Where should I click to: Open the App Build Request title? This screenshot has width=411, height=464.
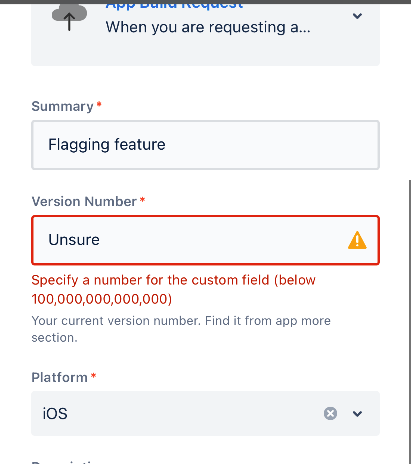pos(174,5)
